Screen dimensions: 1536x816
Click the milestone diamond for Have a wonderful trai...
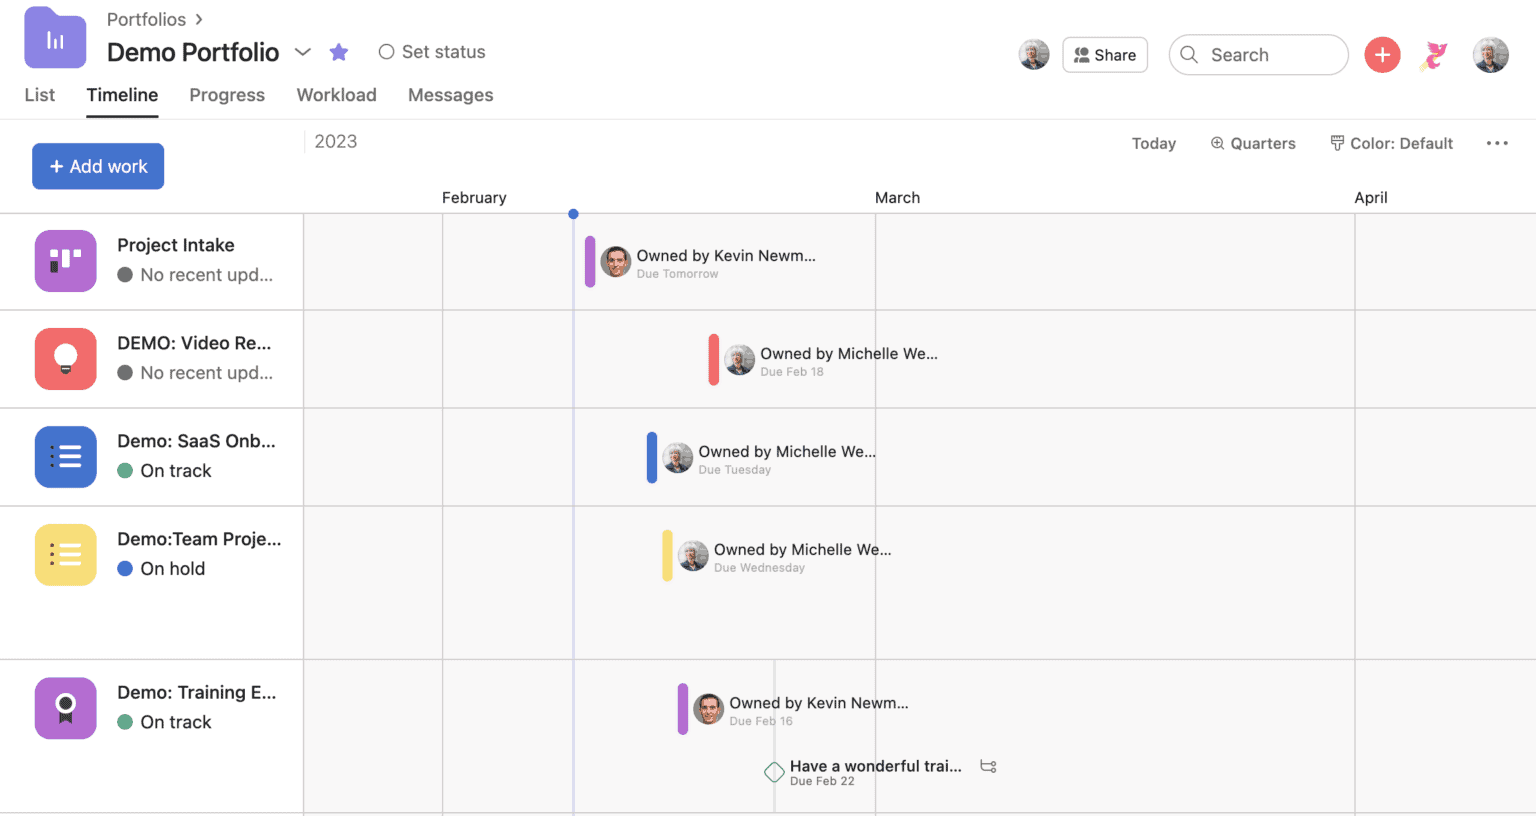(x=774, y=772)
